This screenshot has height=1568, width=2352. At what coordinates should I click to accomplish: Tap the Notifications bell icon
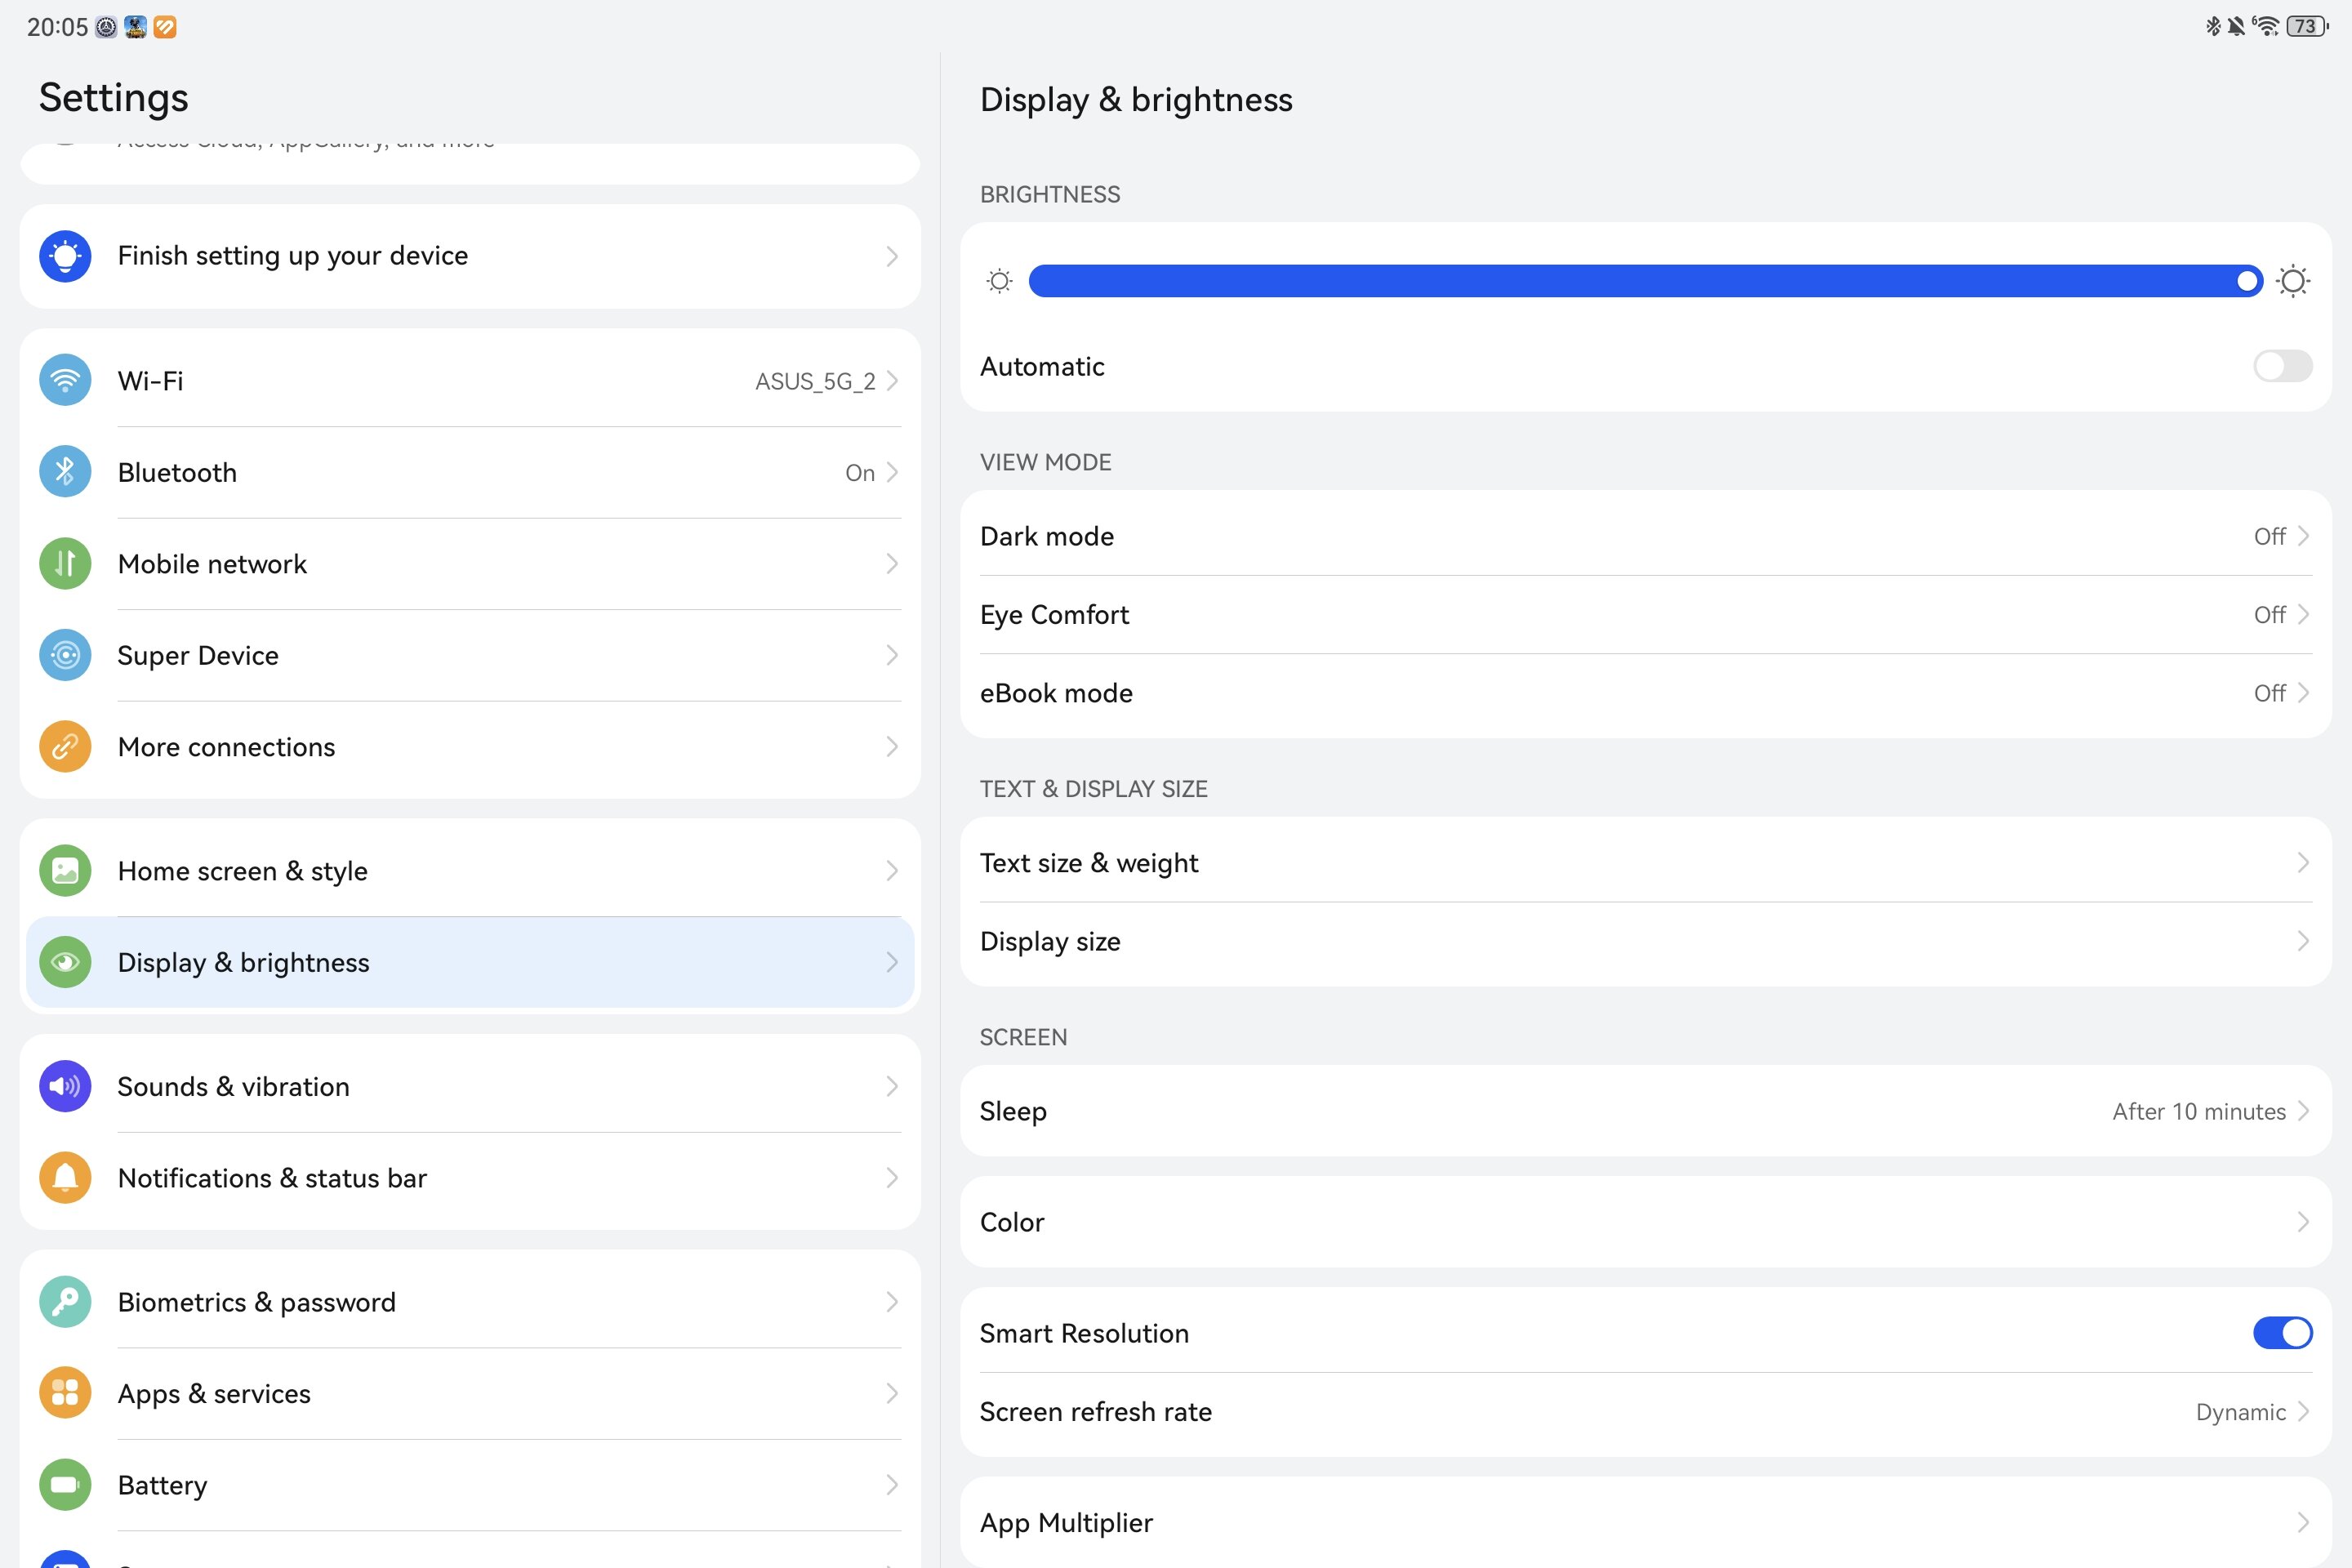(65, 1178)
